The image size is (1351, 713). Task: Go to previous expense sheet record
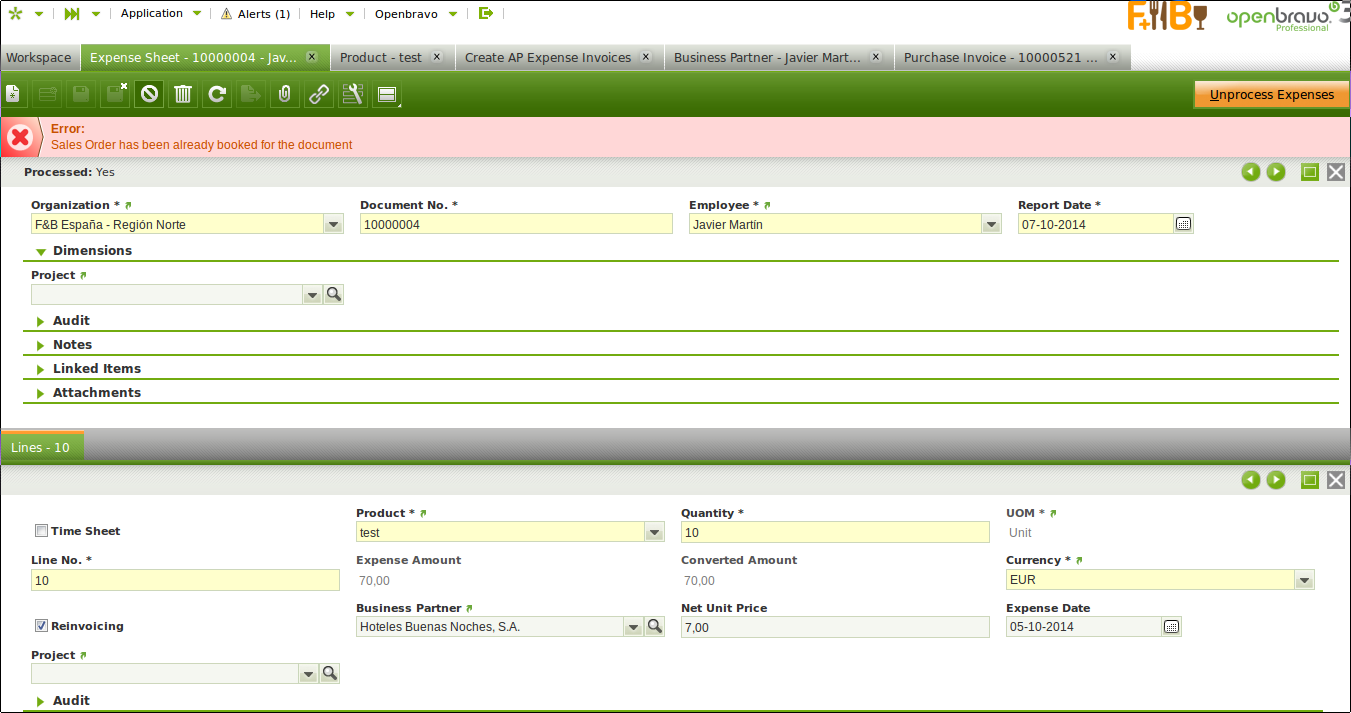click(1250, 172)
